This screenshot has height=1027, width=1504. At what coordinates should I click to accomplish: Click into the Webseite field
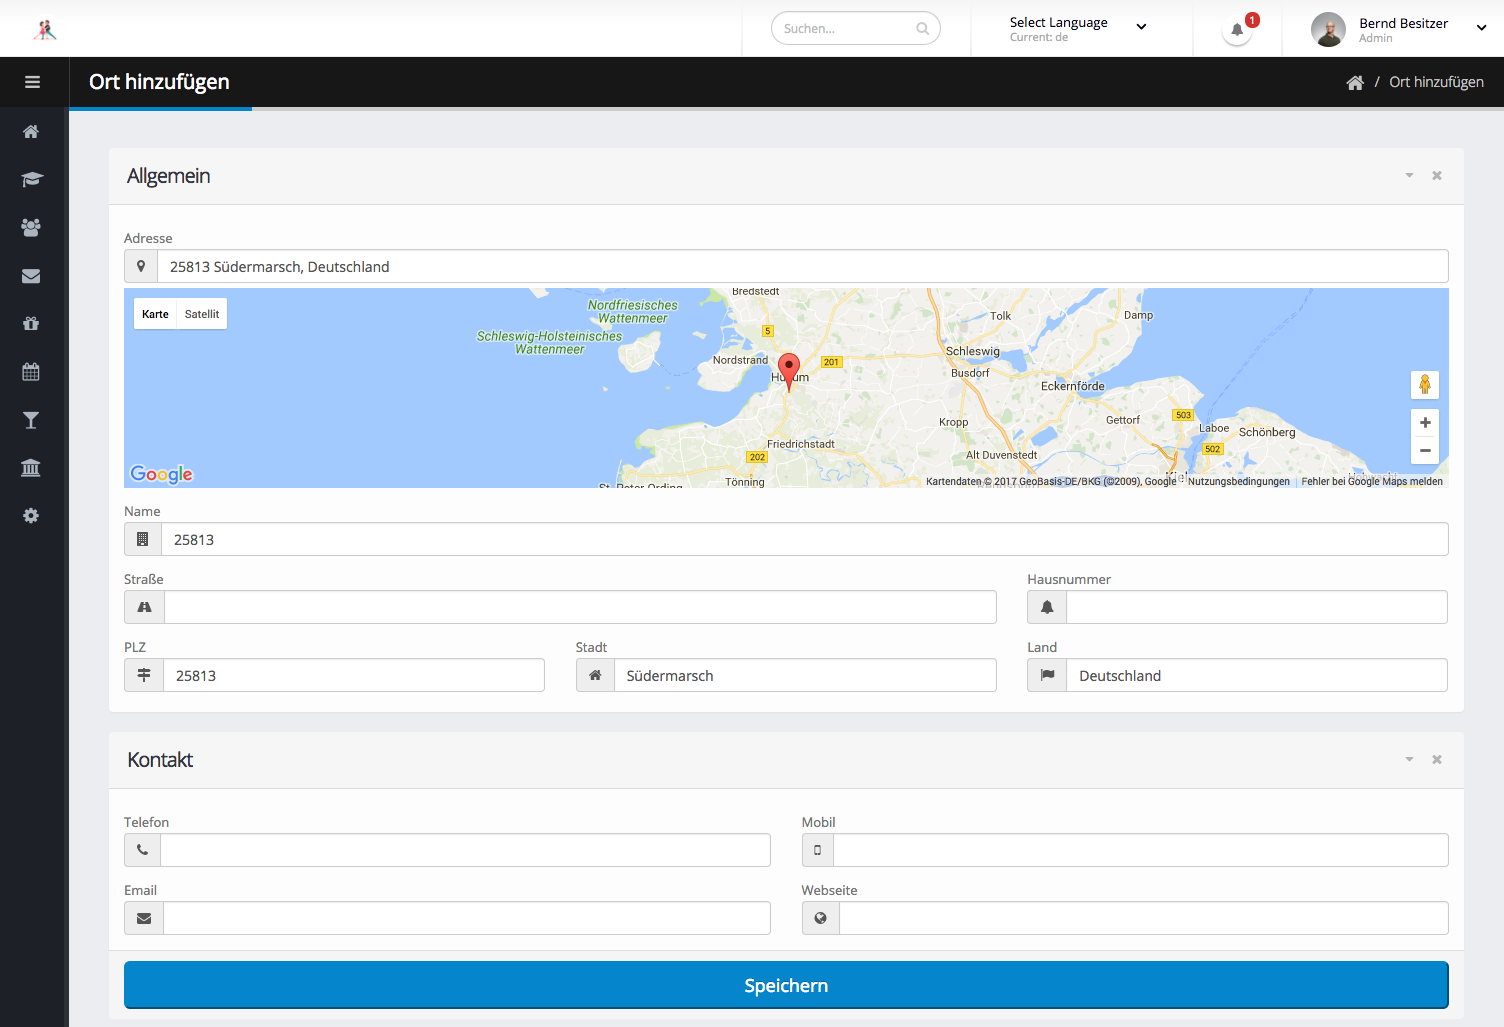(x=1144, y=918)
